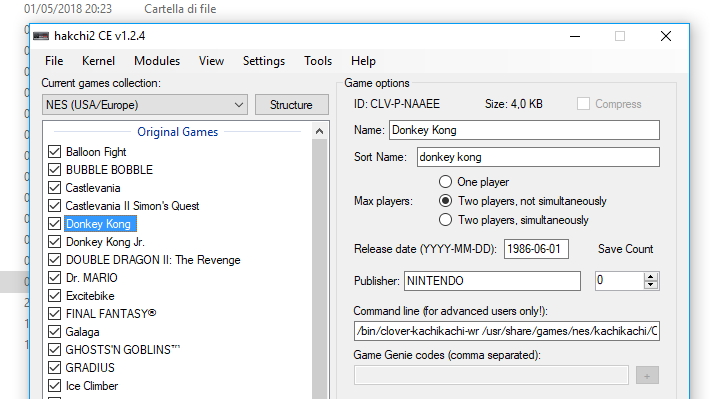Increase Save Count with up arrow
Image resolution: width=710 pixels, height=399 pixels.
point(651,277)
